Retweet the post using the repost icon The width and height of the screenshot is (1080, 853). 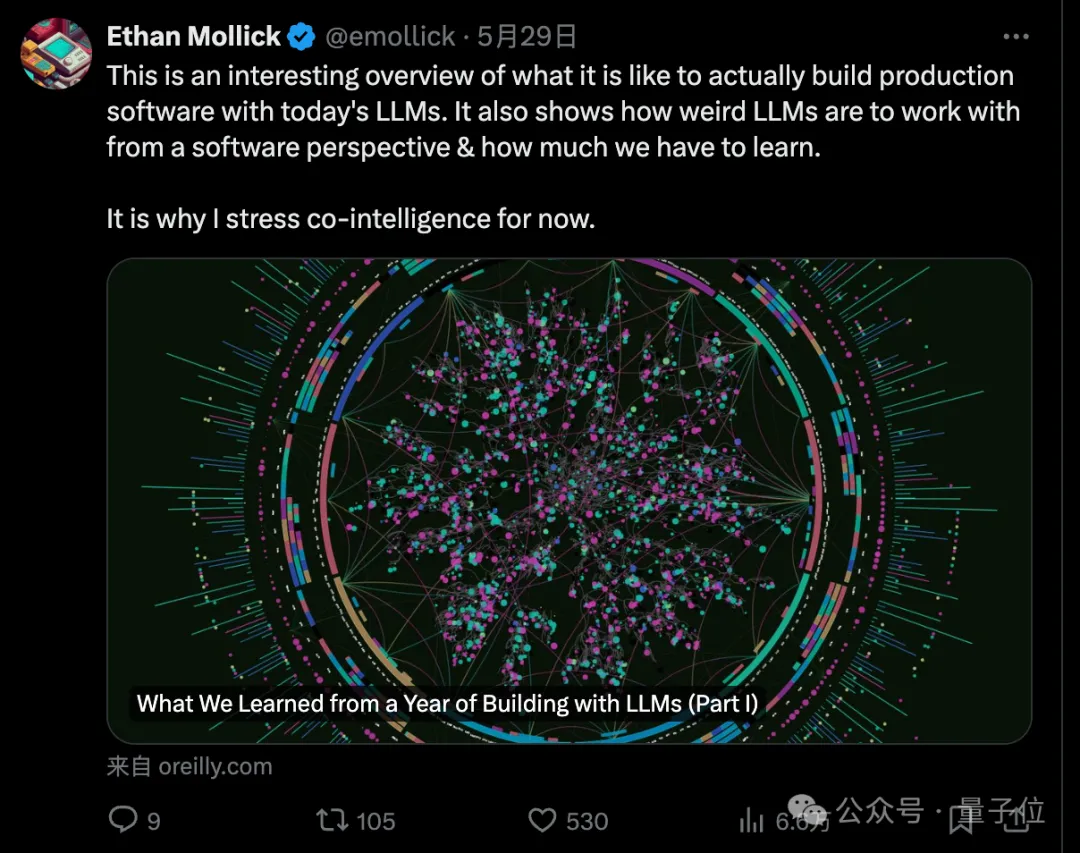click(331, 821)
